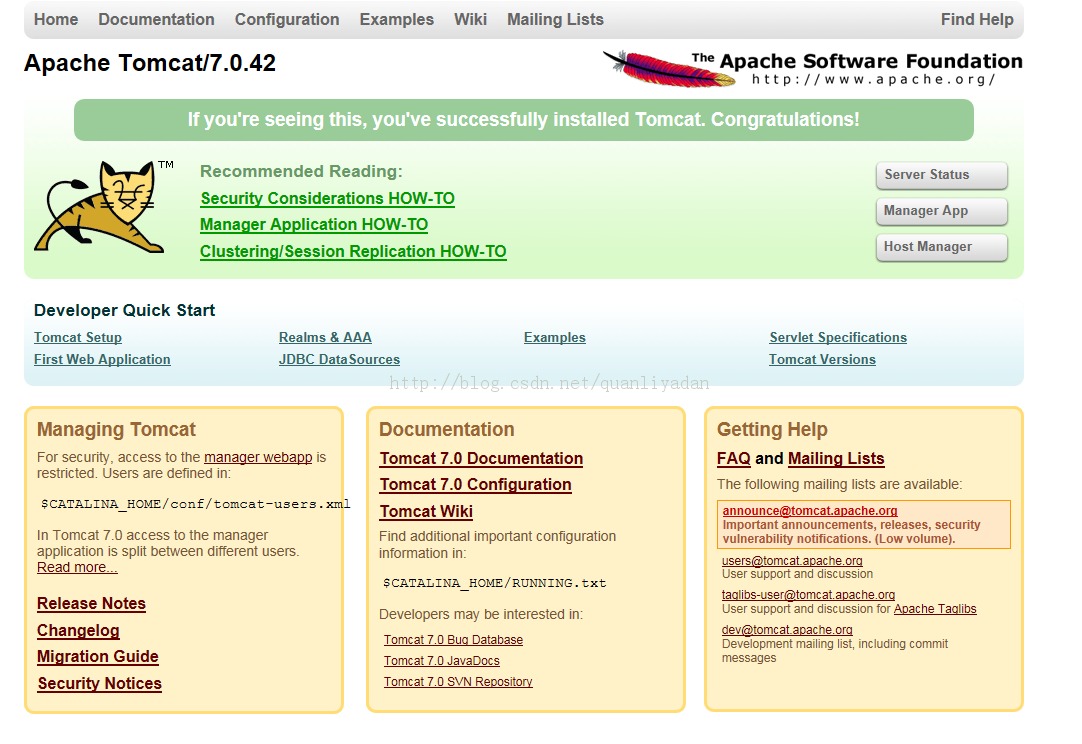Viewport: 1082px width, 744px height.
Task: Open Tomcat 7.0 SVN Repository link
Action: point(458,682)
